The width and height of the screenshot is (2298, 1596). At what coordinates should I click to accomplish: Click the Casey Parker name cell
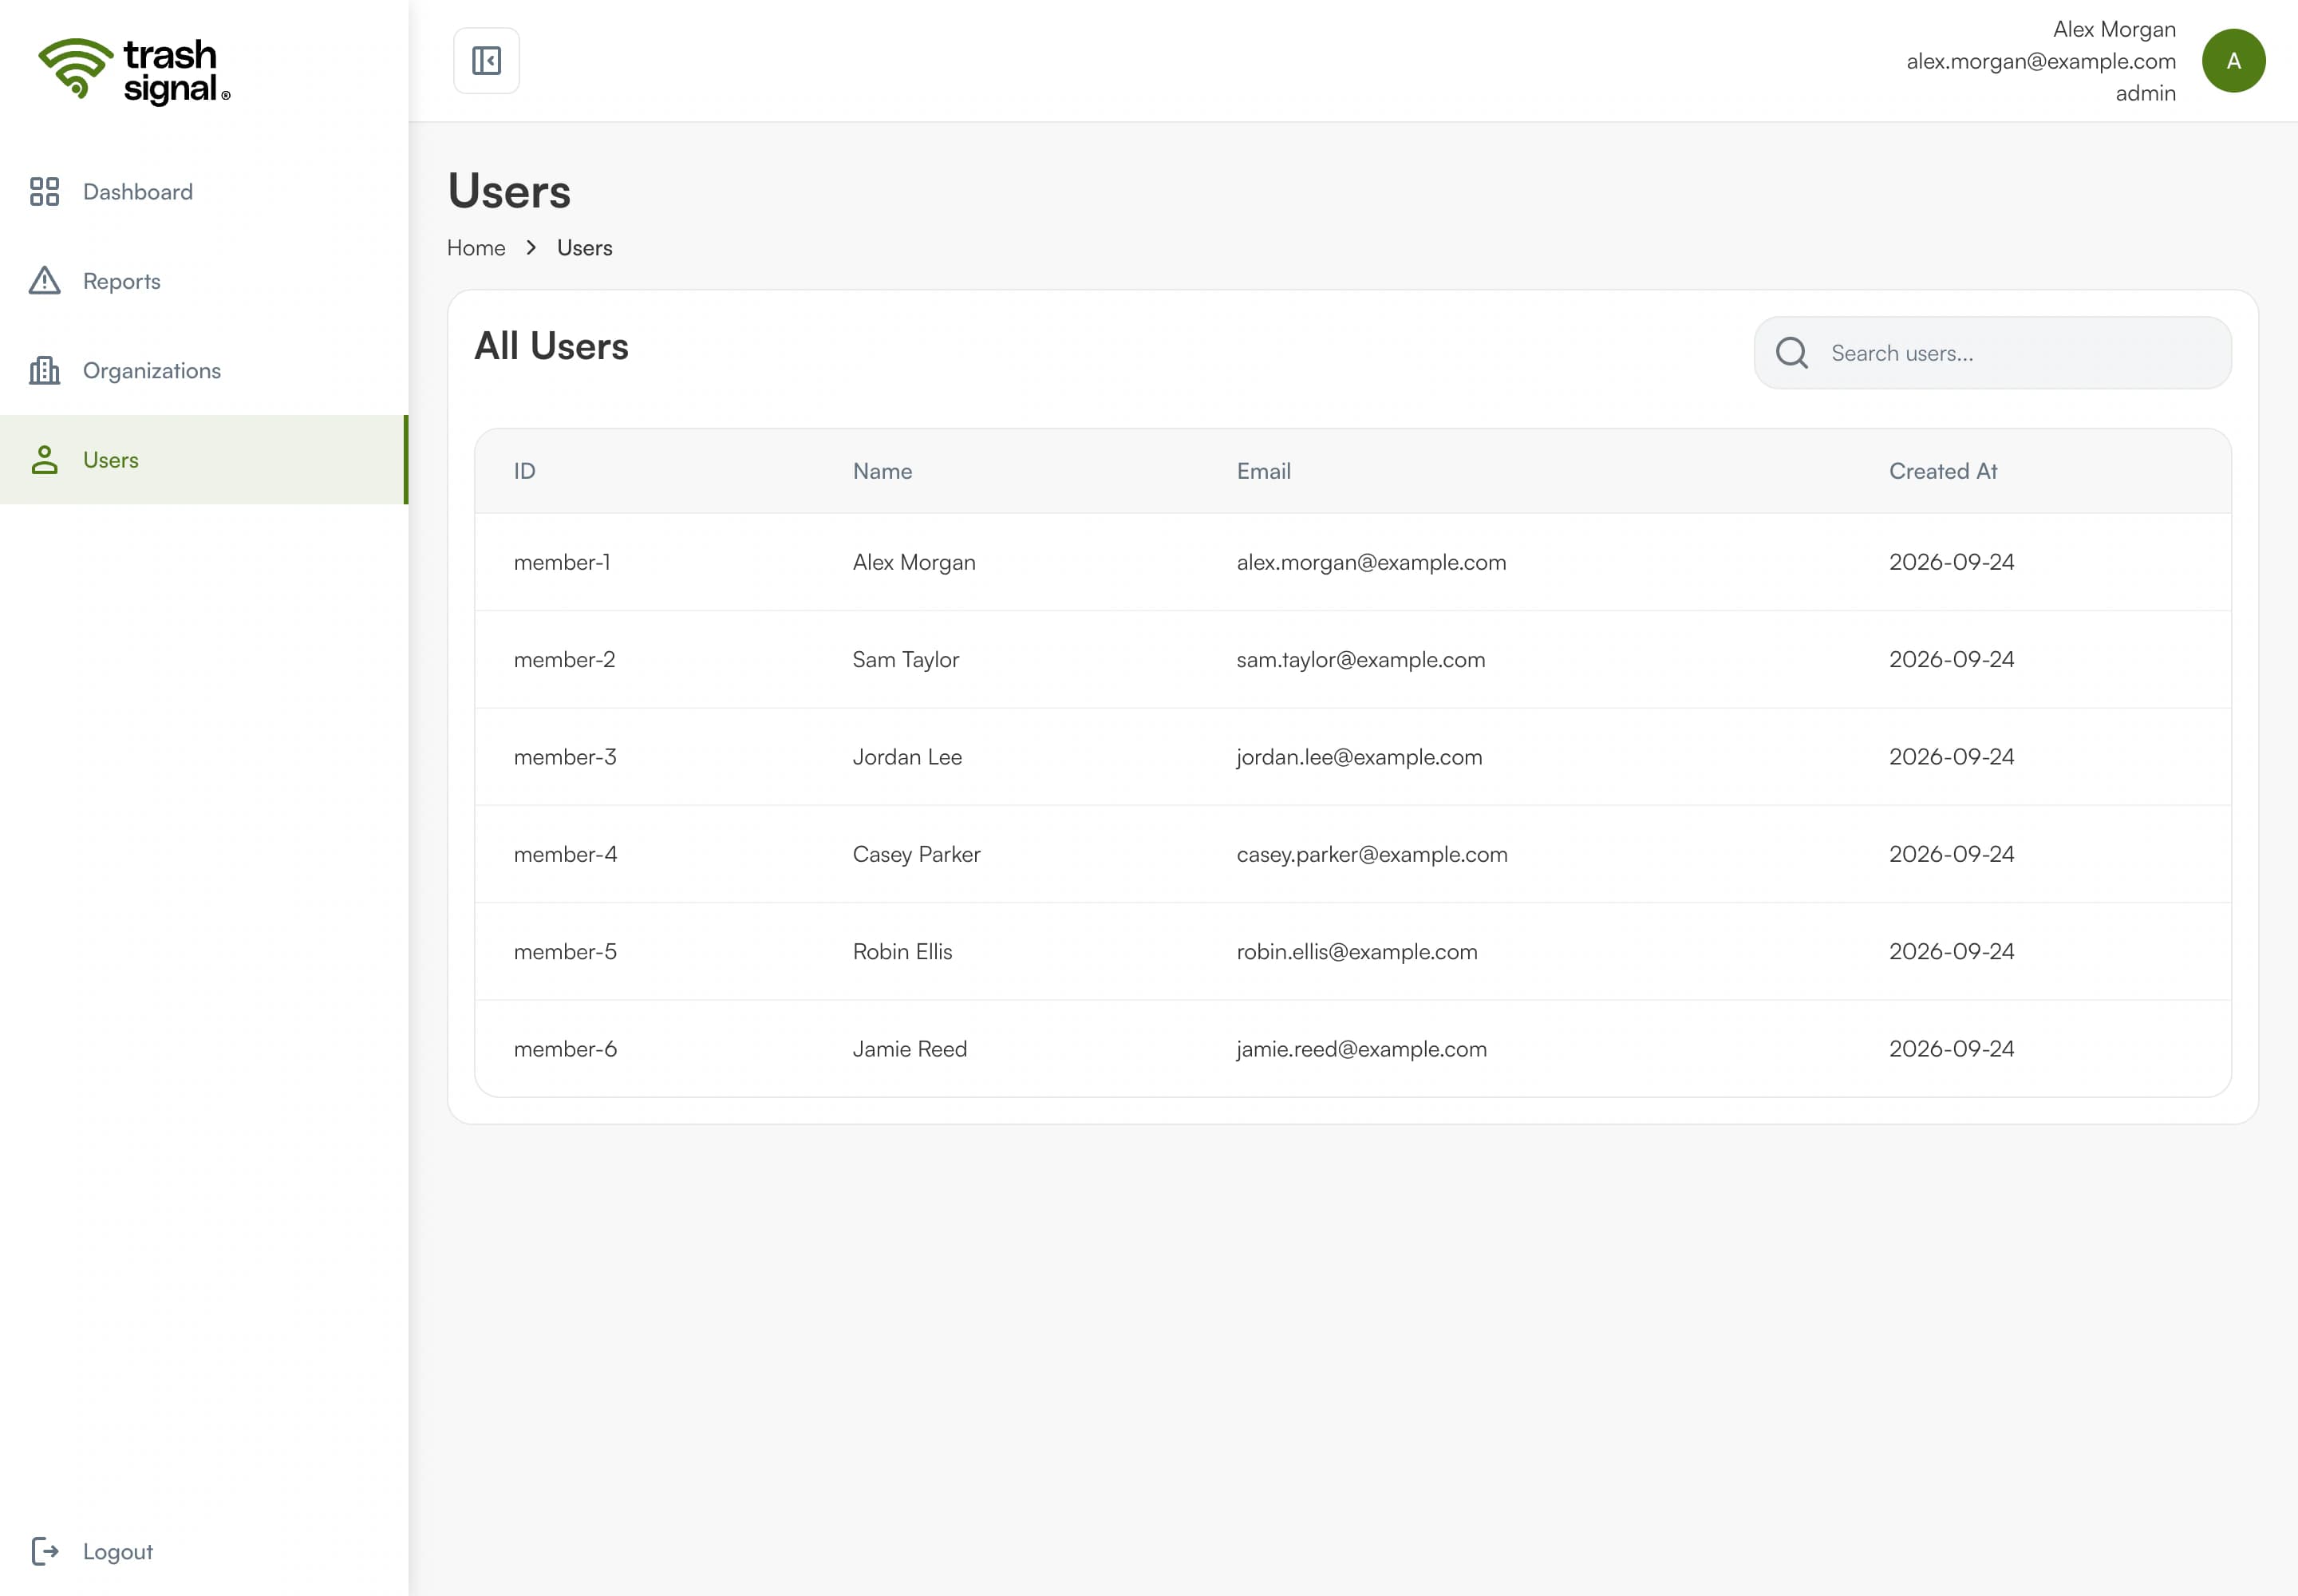916,854
